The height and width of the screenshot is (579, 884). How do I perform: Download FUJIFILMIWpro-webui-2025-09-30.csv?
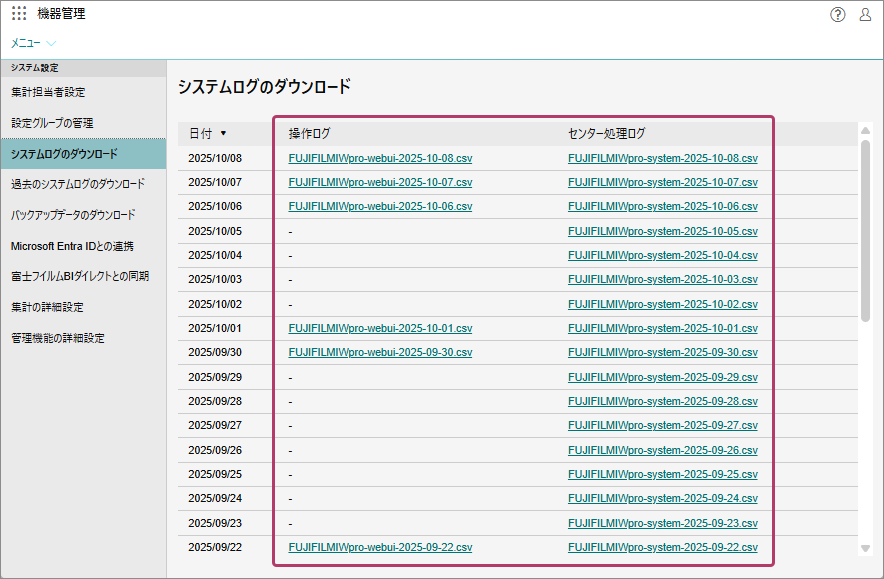[380, 352]
